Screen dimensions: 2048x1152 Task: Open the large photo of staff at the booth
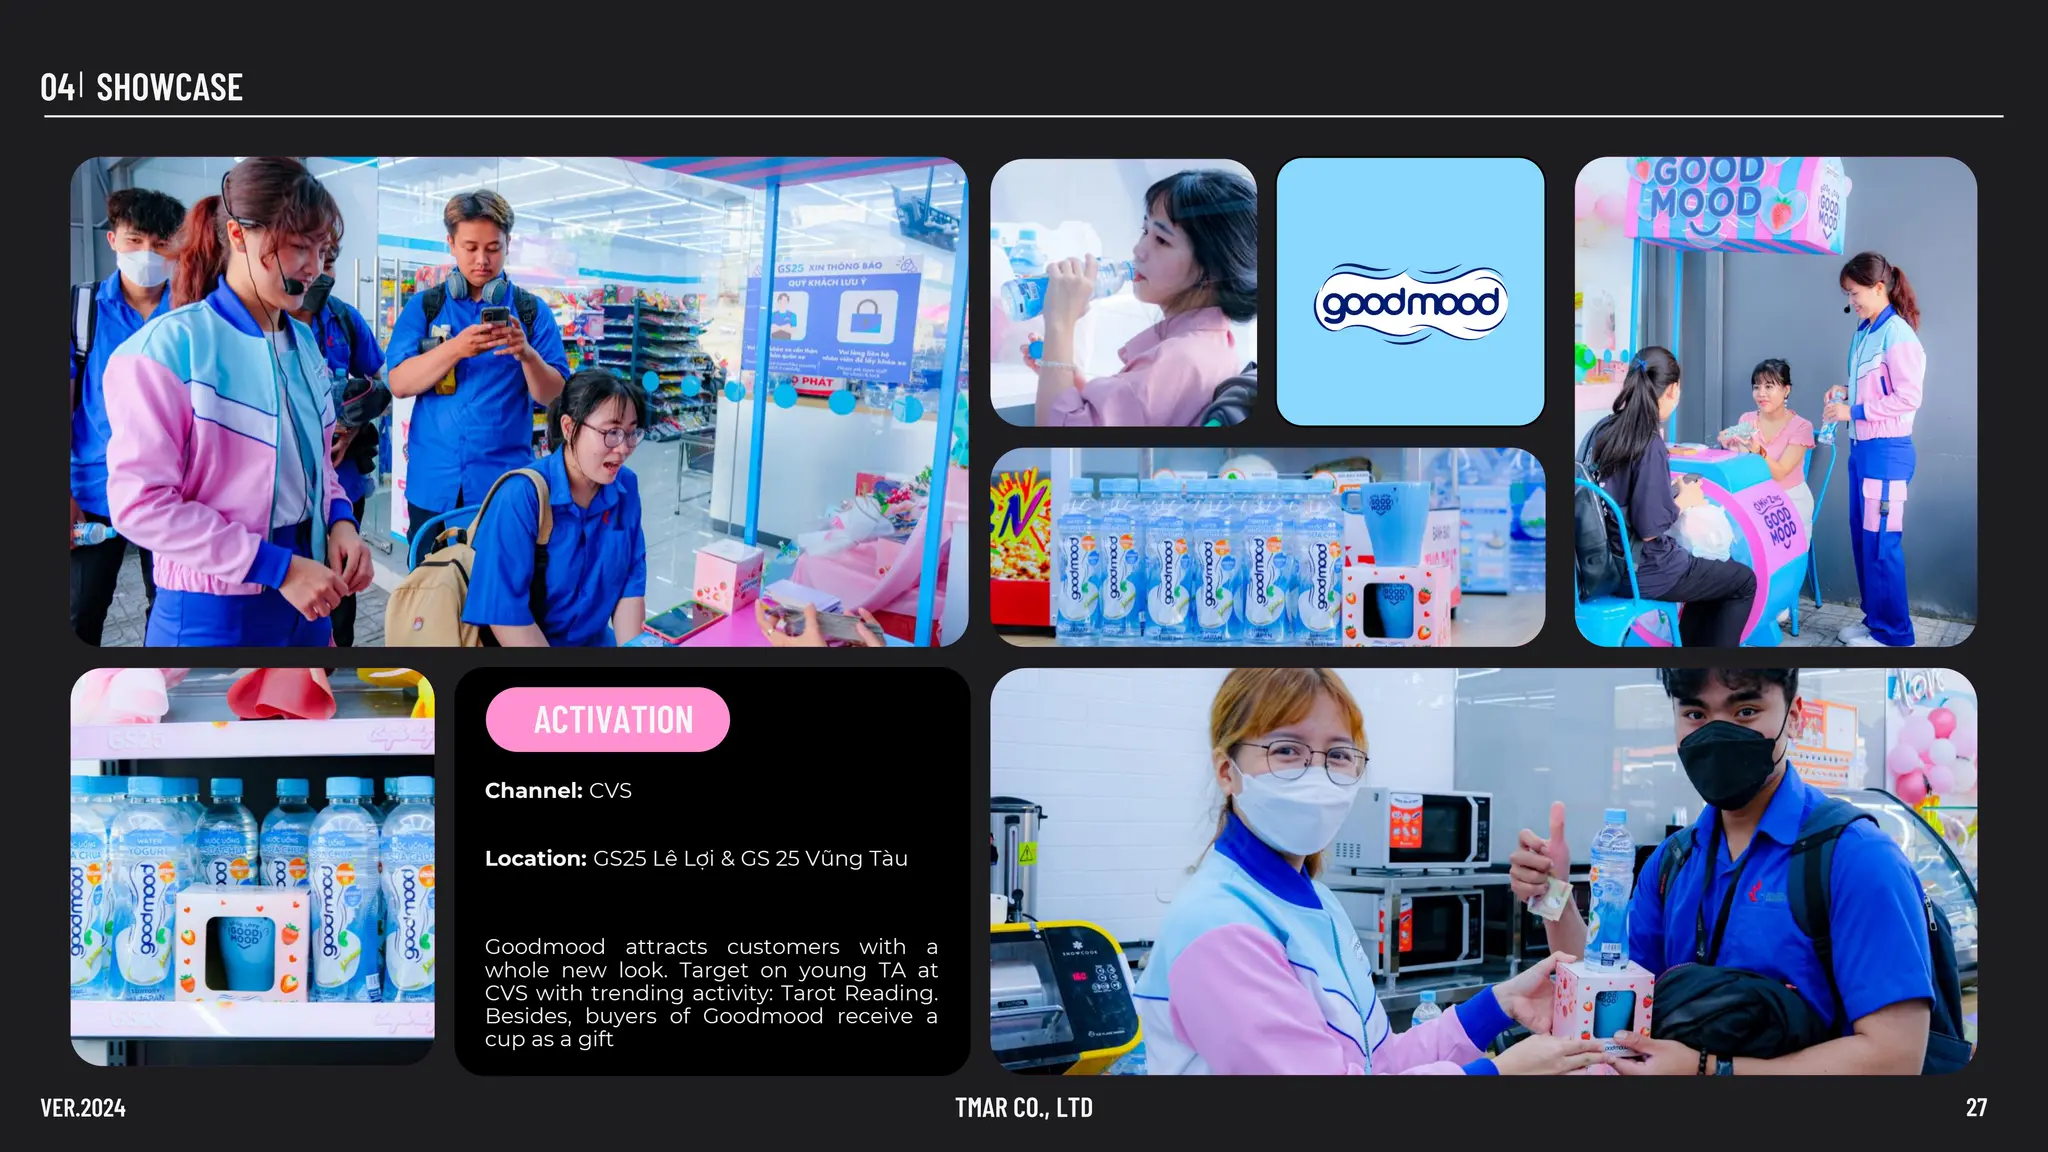[519, 401]
